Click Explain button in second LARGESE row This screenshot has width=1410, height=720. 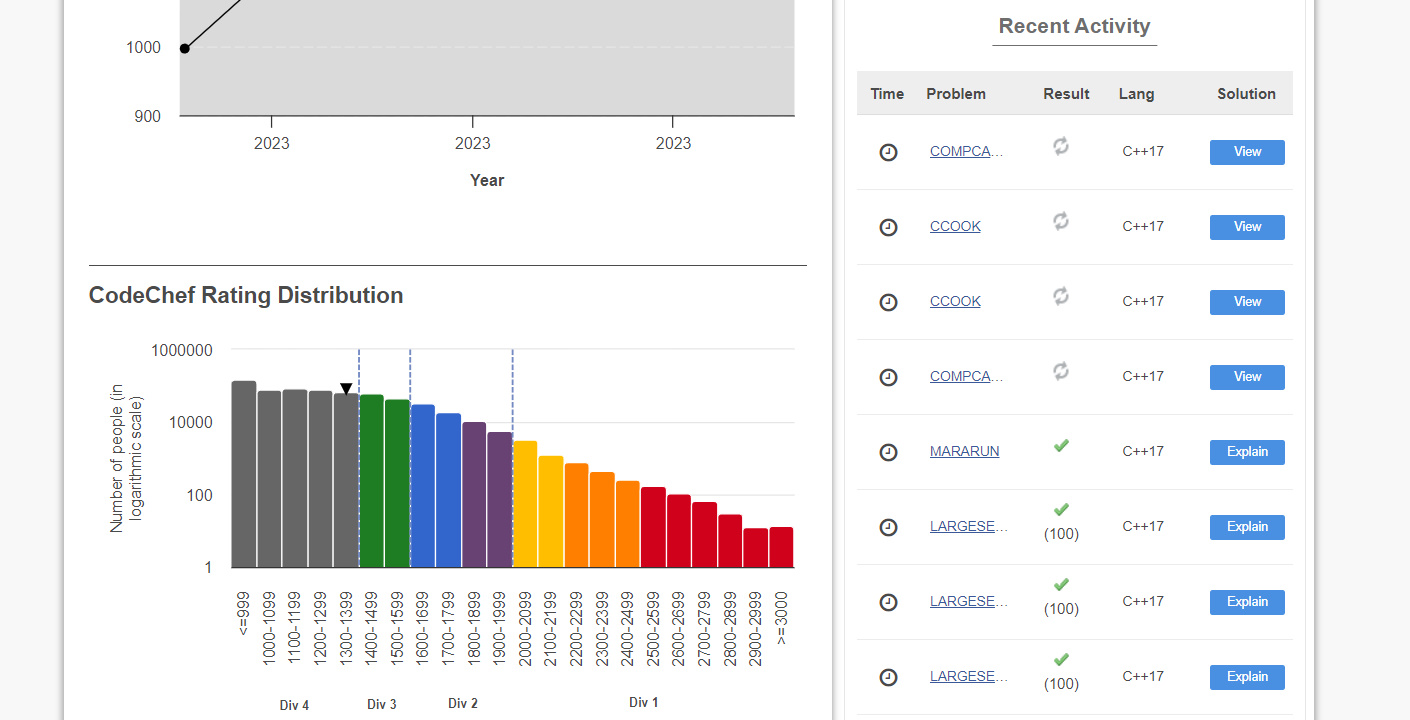pos(1247,602)
